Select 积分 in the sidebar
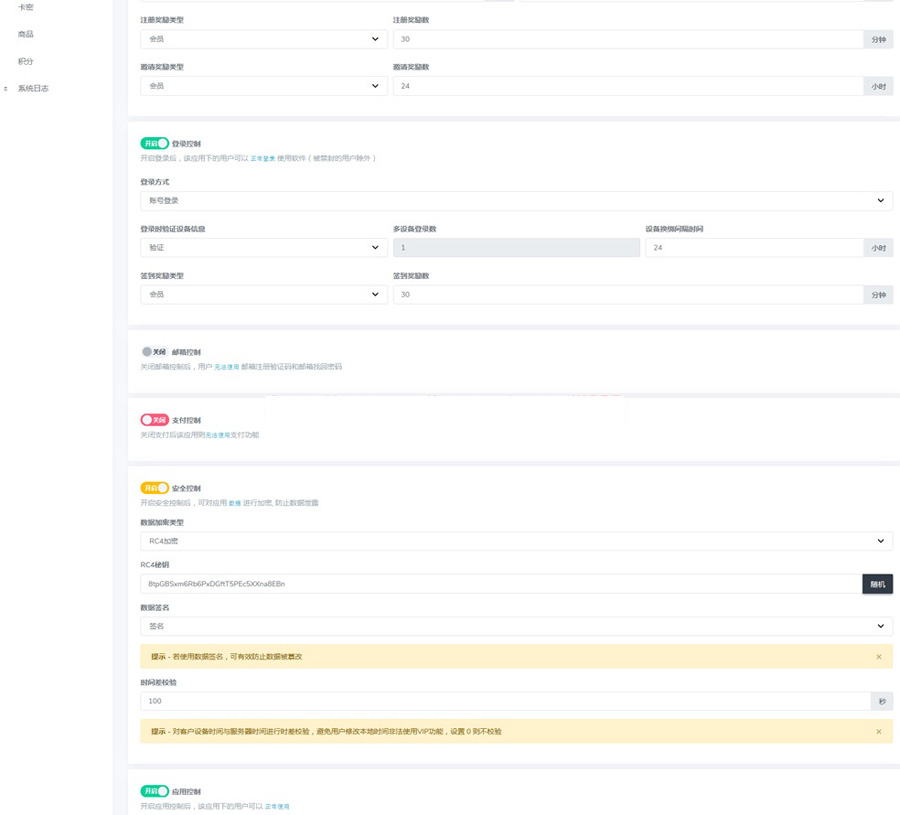 (26, 61)
